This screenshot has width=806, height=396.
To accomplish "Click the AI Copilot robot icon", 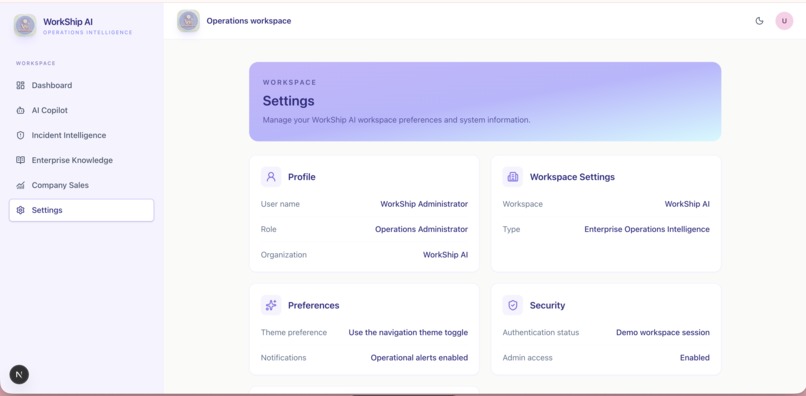I will tap(21, 111).
